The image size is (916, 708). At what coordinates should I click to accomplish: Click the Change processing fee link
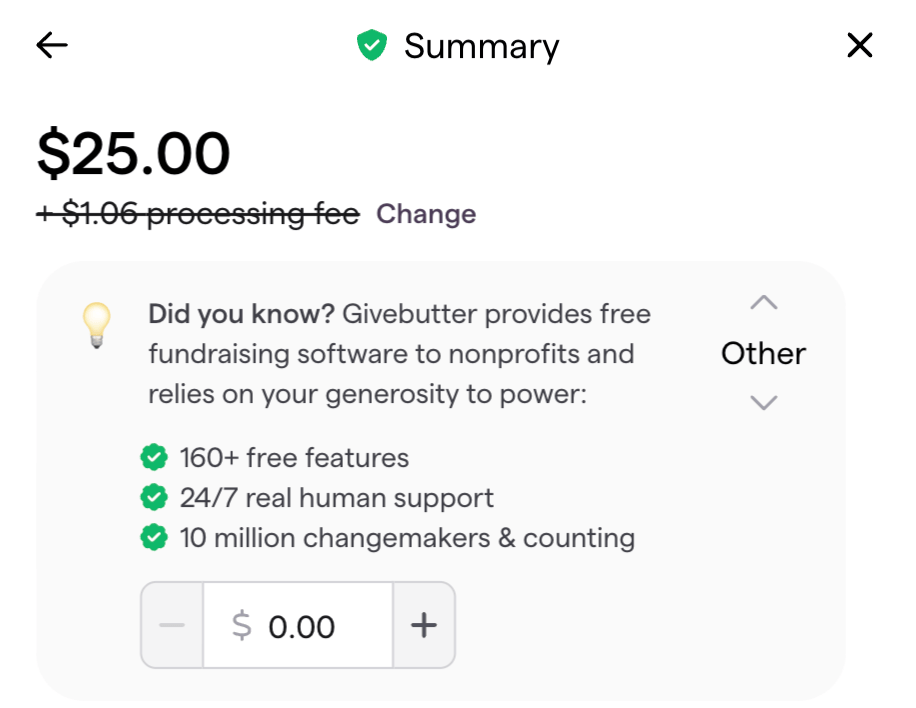(x=426, y=214)
